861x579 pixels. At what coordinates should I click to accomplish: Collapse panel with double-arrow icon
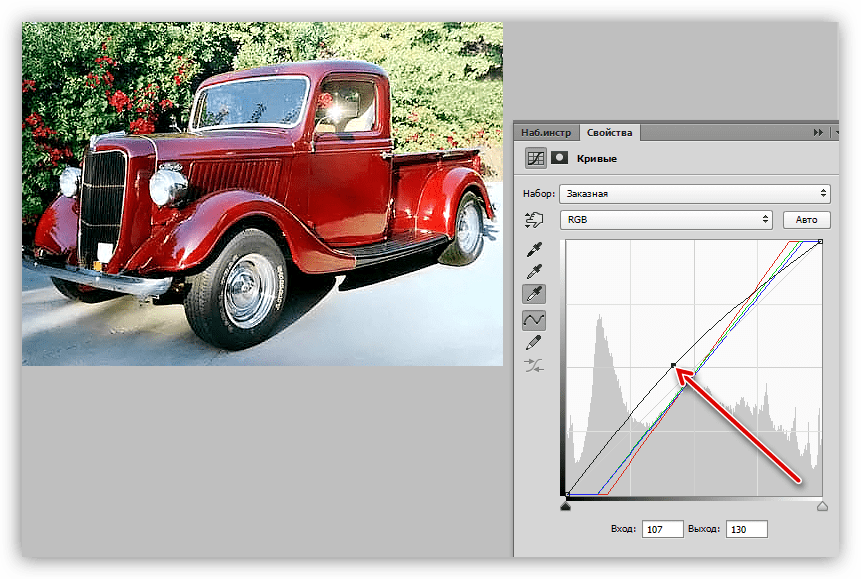click(x=818, y=132)
